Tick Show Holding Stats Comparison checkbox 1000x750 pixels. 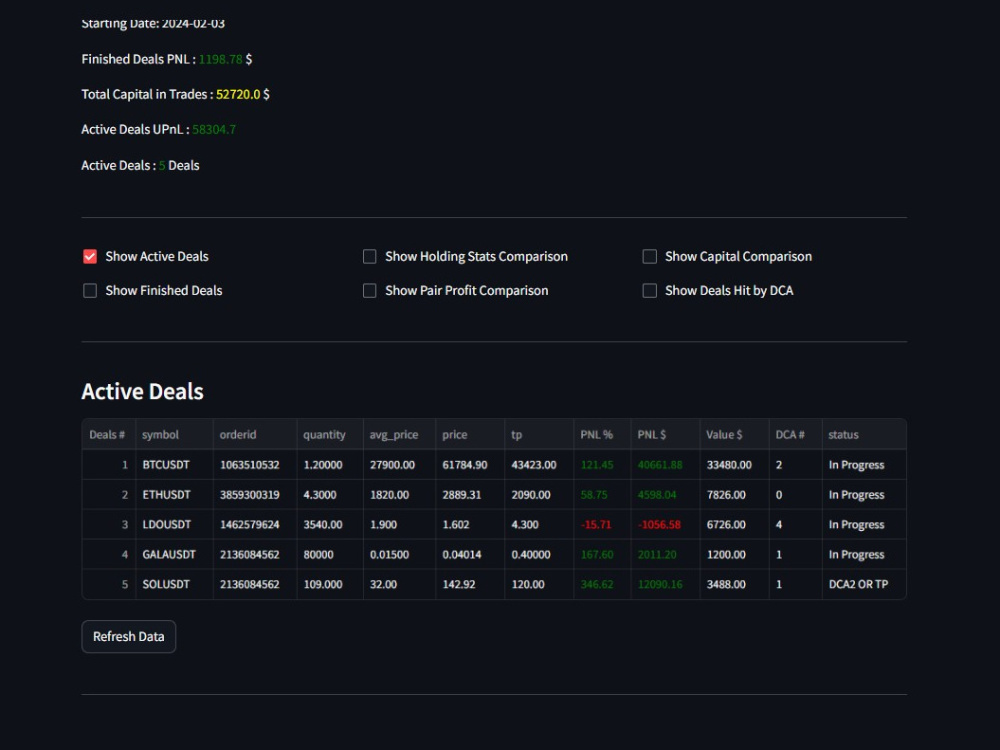click(369, 256)
